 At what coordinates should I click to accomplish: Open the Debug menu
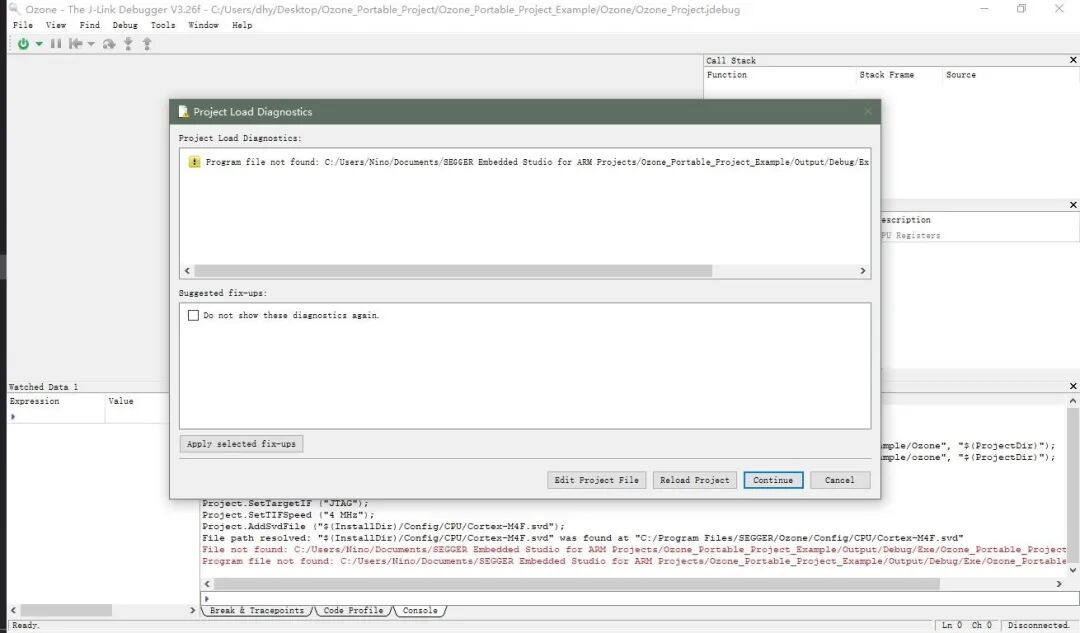click(125, 25)
